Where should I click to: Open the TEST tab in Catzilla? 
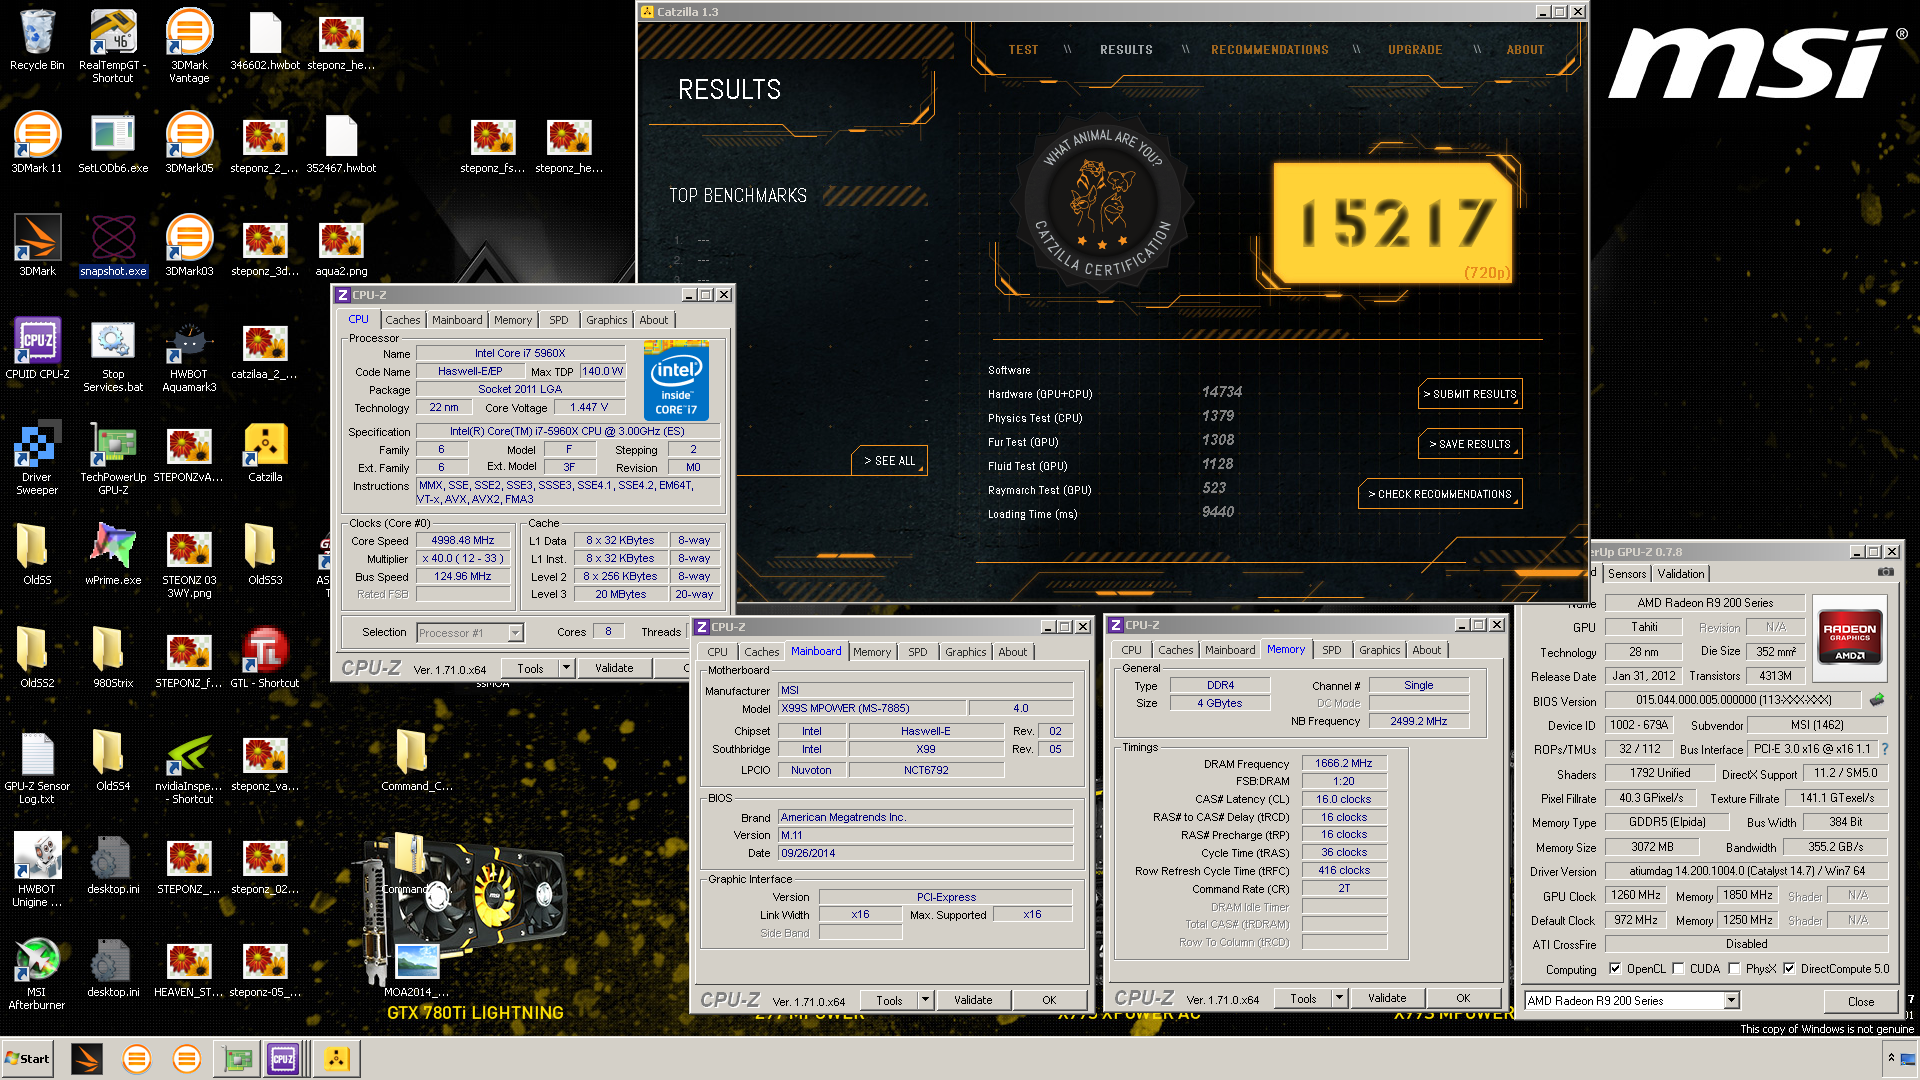tap(1023, 49)
